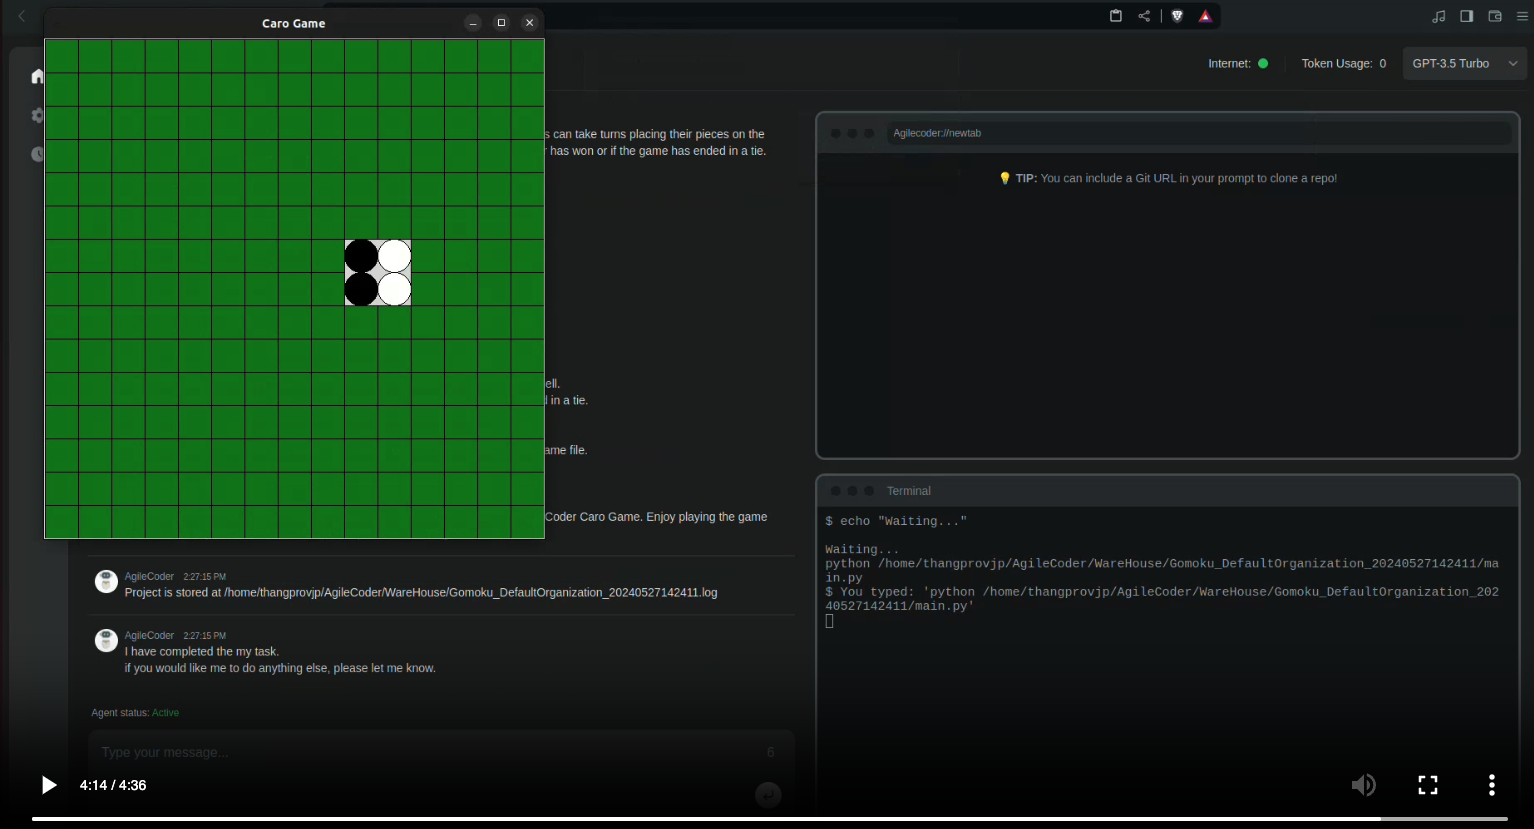Click the Git URL tip text
The width and height of the screenshot is (1534, 829).
pos(1167,178)
